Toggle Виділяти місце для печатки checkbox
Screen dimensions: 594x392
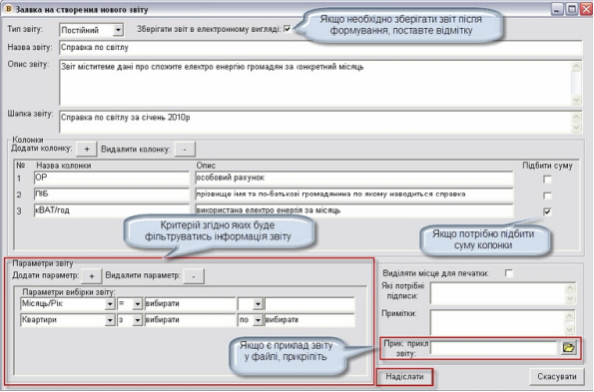tap(509, 273)
